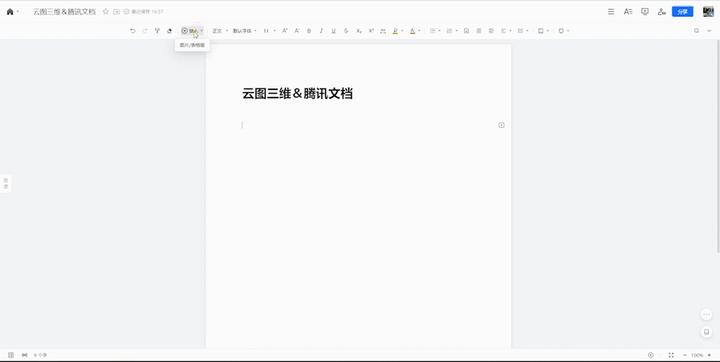Click the heading 云图三维&腾讯文档 on page
The height and width of the screenshot is (362, 720).
[x=297, y=94]
